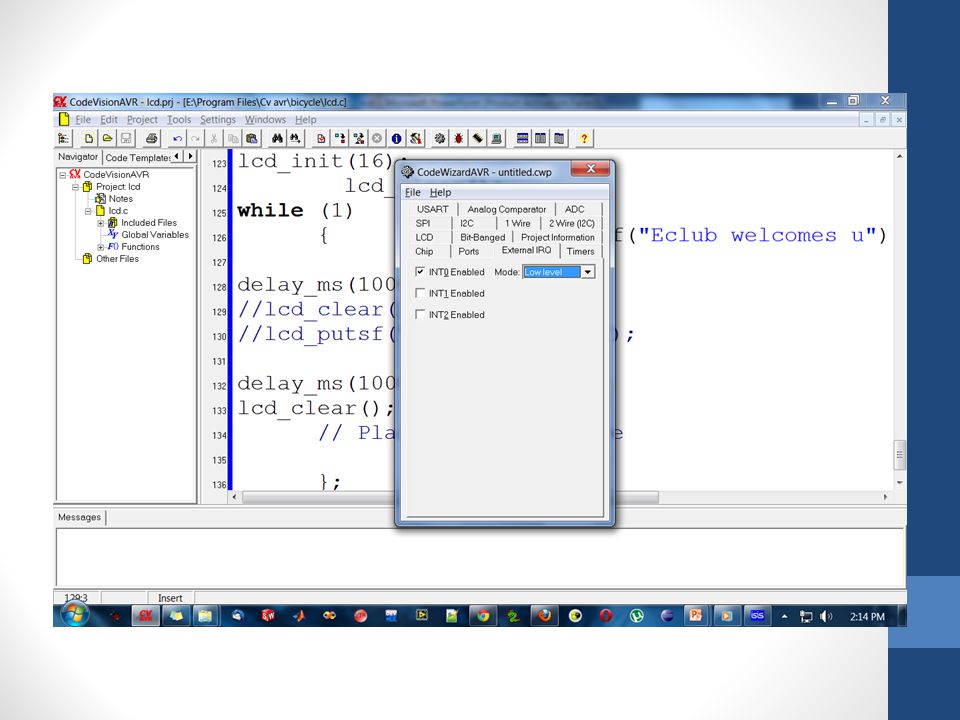
Task: Toggle navigator tree toolbar icon
Action: tap(63, 138)
